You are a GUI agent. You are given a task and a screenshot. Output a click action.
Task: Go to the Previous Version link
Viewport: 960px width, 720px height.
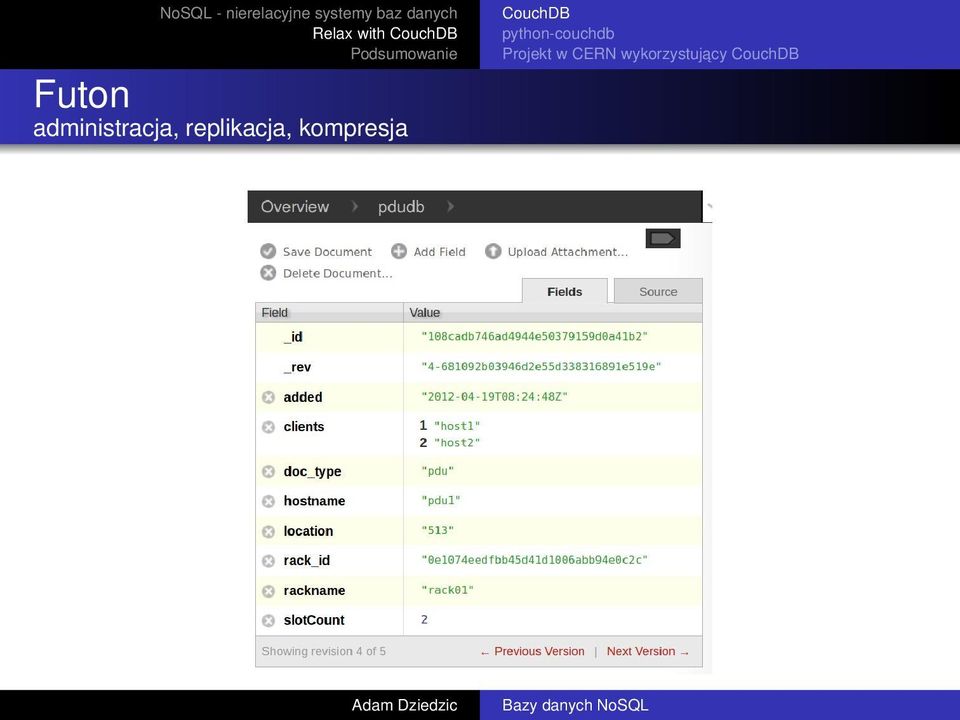click(x=532, y=651)
